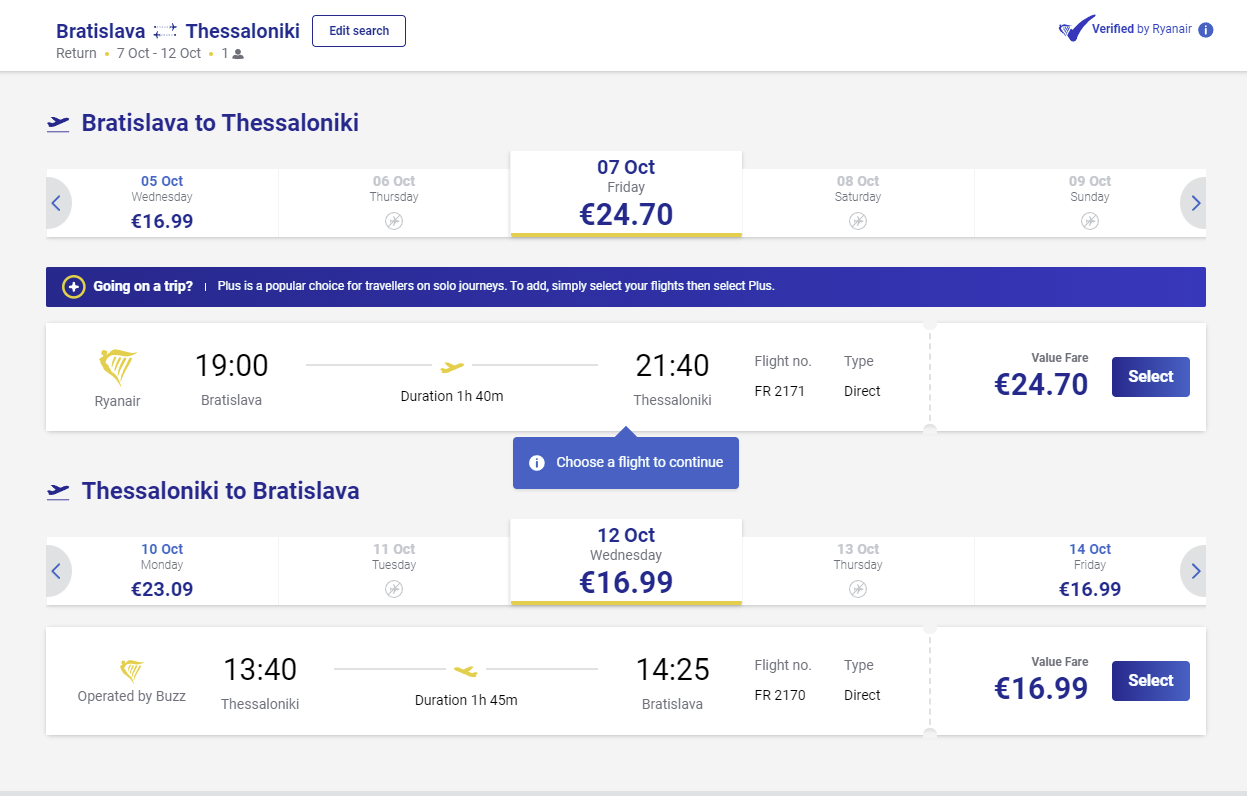1247x796 pixels.
Task: Select the €16.99 return Value Fare
Action: coord(1150,681)
